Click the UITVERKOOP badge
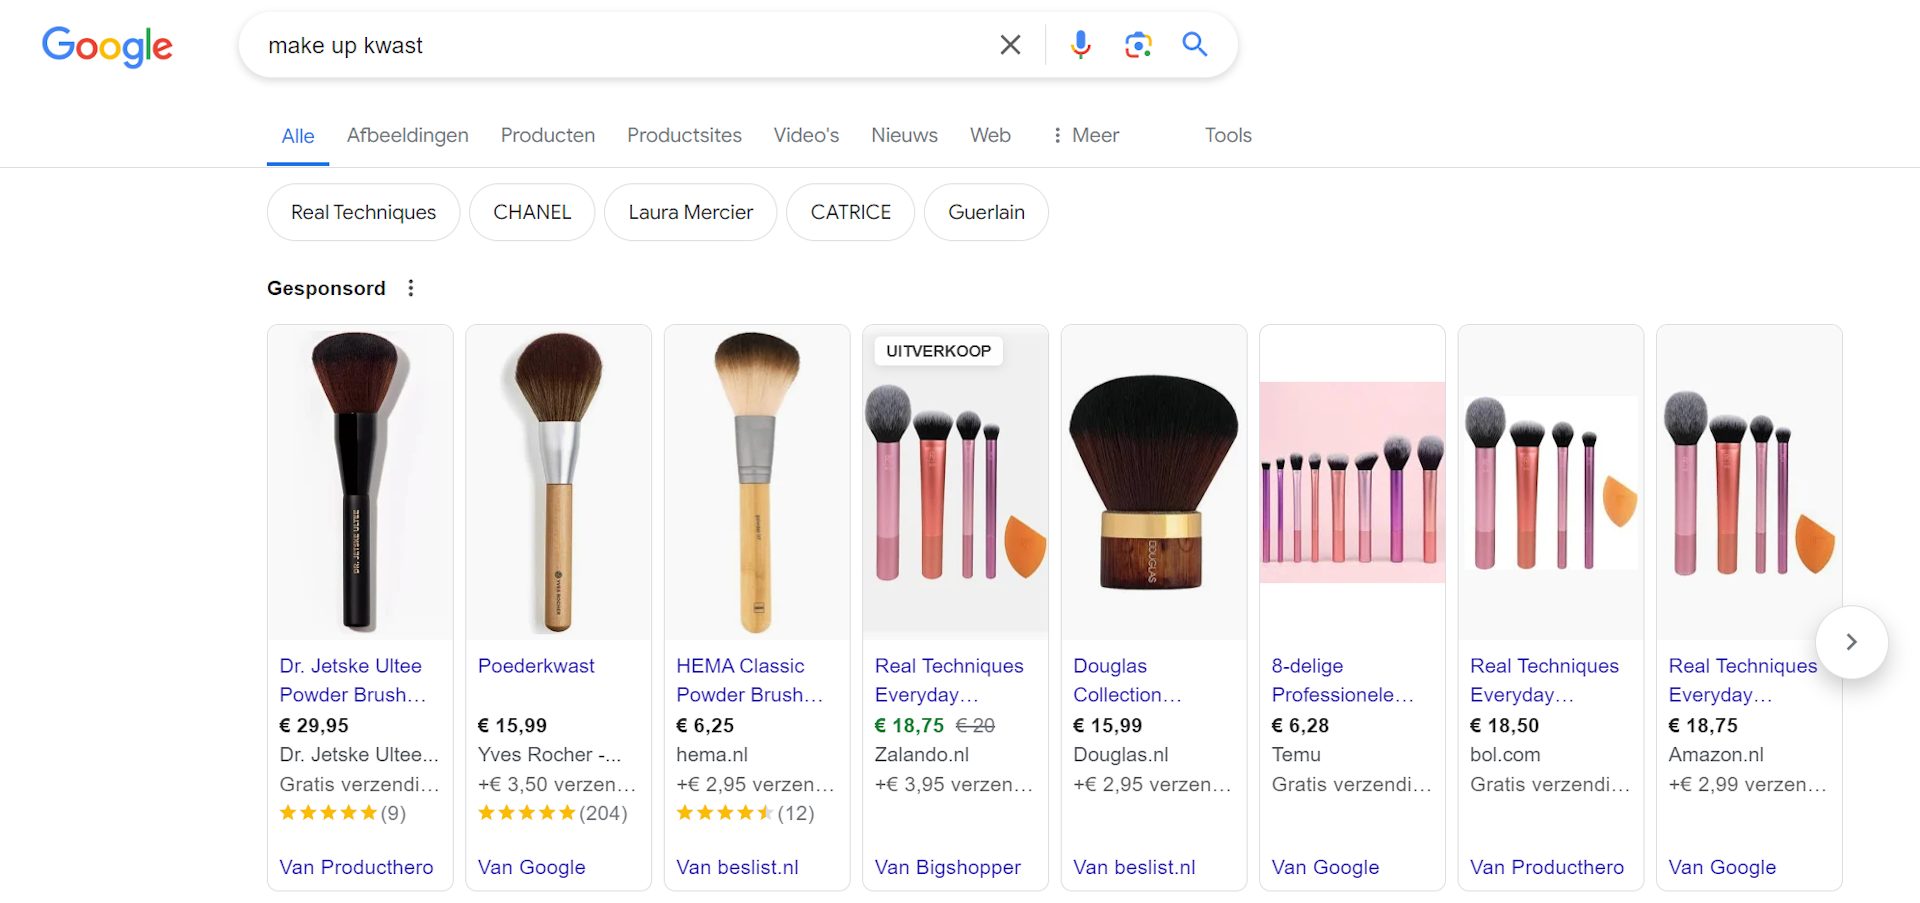Viewport: 1920px width, 903px height. pyautogui.click(x=938, y=351)
